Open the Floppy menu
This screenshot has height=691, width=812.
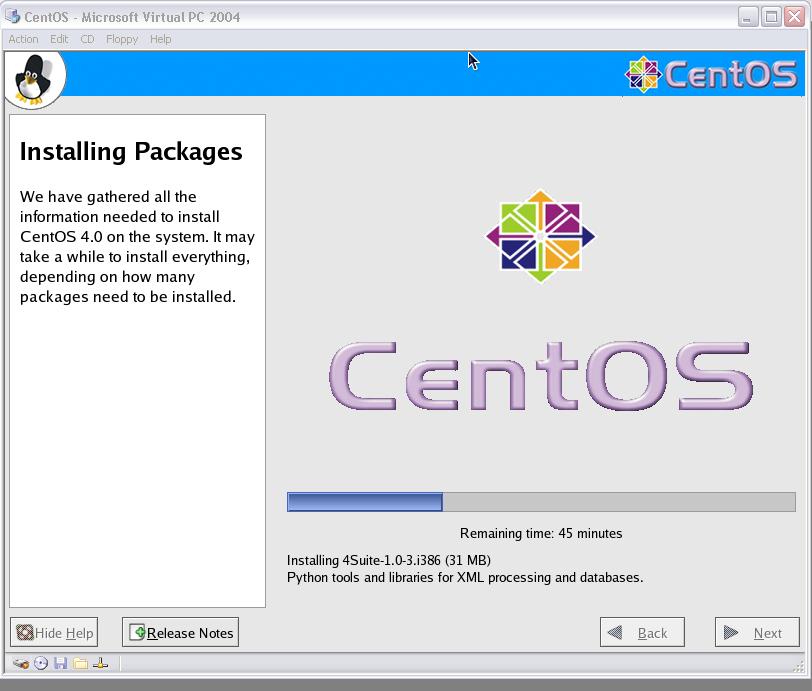(x=122, y=39)
